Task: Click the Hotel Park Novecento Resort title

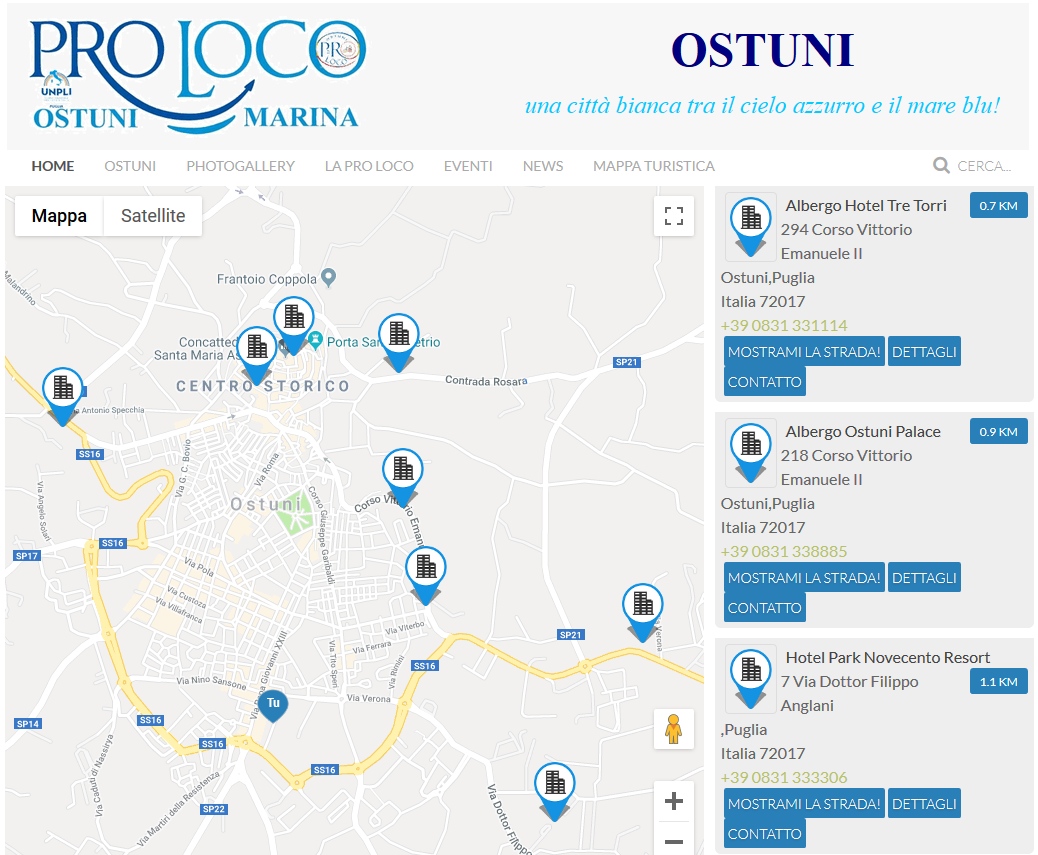Action: 888,657
